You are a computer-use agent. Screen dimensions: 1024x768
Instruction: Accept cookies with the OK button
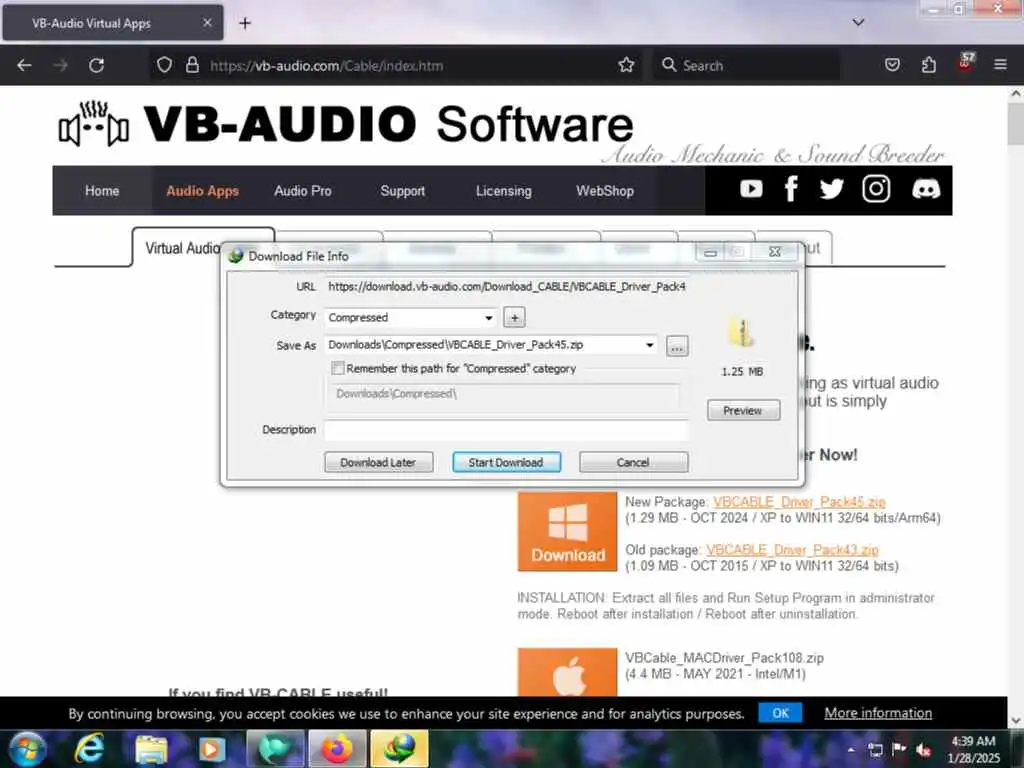tap(780, 712)
